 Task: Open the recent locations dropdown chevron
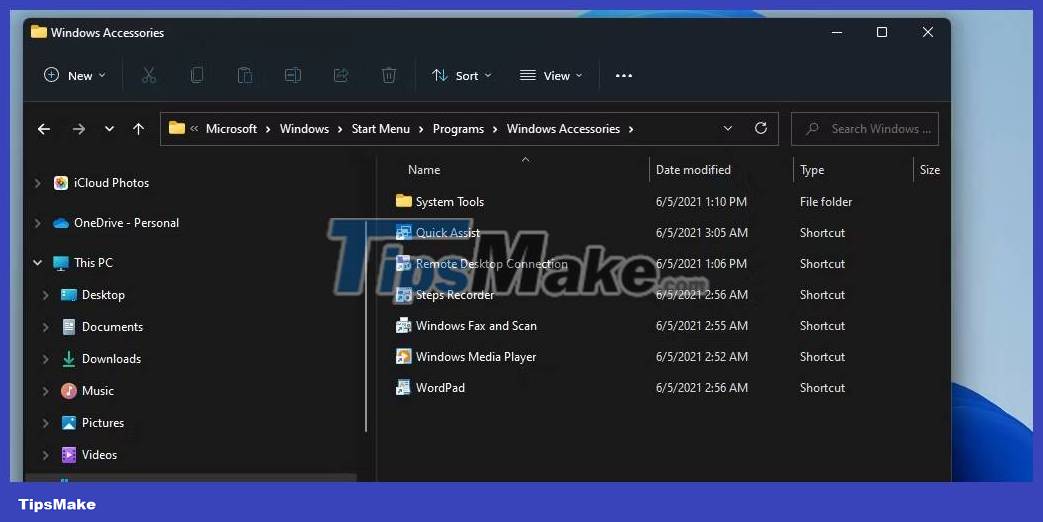[109, 129]
